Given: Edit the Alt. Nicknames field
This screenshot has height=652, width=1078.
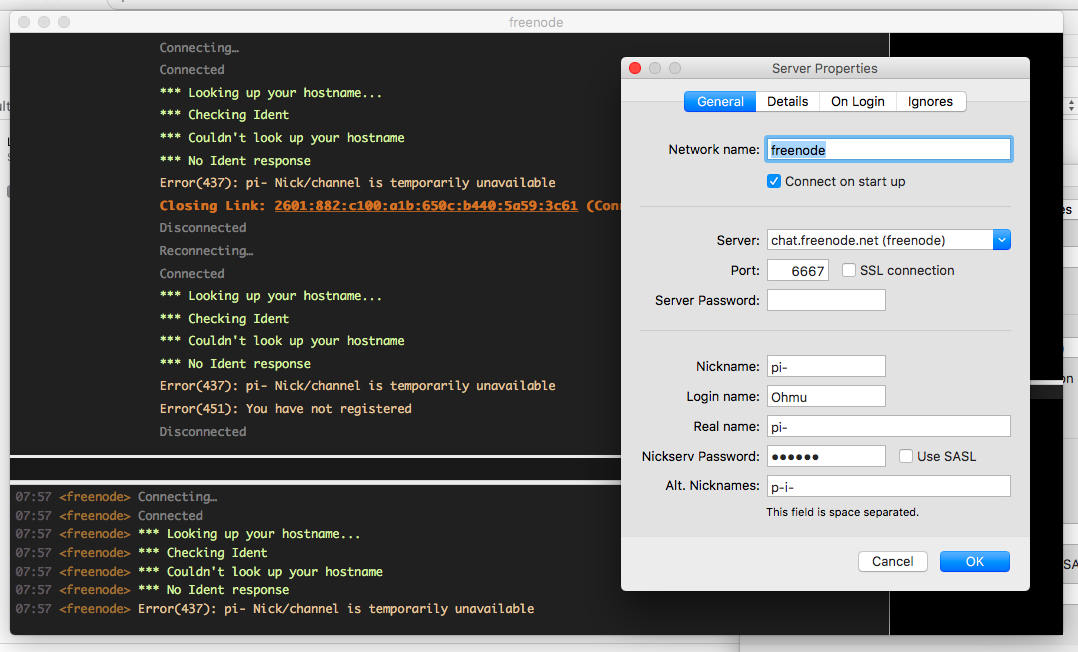Looking at the screenshot, I should (x=888, y=486).
